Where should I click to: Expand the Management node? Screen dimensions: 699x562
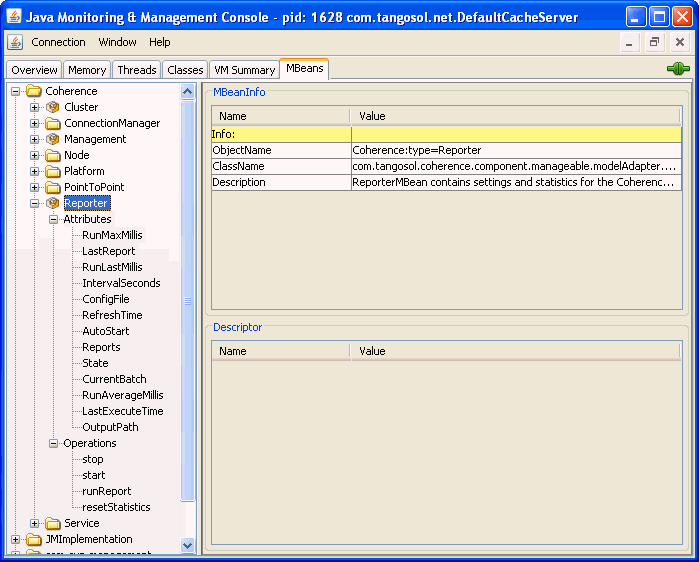34,139
